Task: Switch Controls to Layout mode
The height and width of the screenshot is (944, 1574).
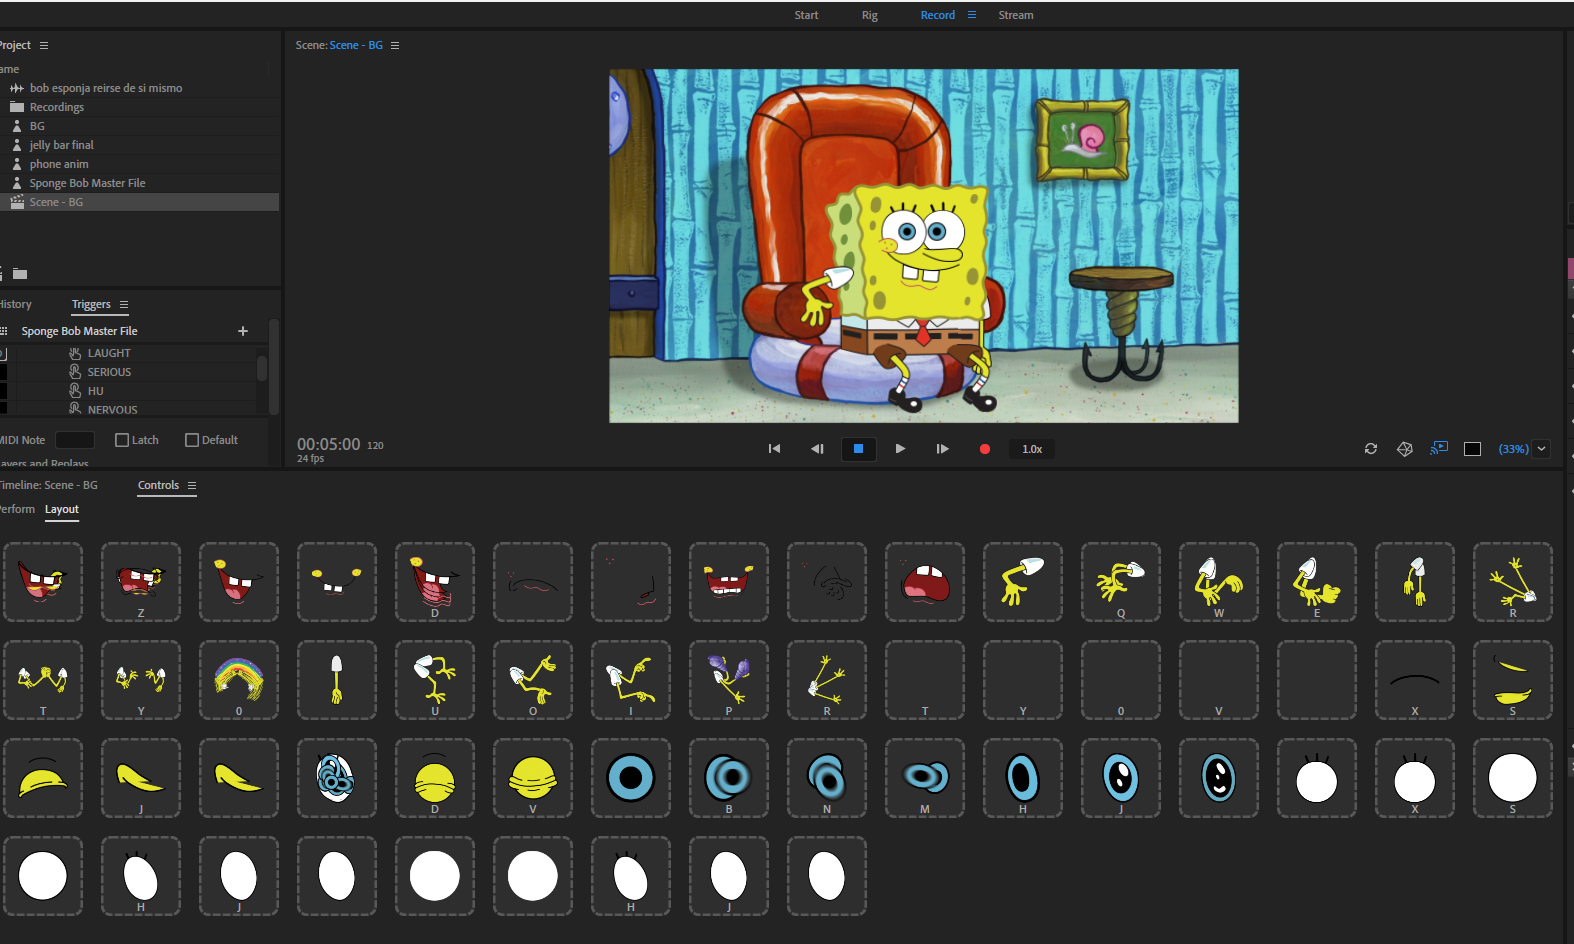Action: pos(62,509)
